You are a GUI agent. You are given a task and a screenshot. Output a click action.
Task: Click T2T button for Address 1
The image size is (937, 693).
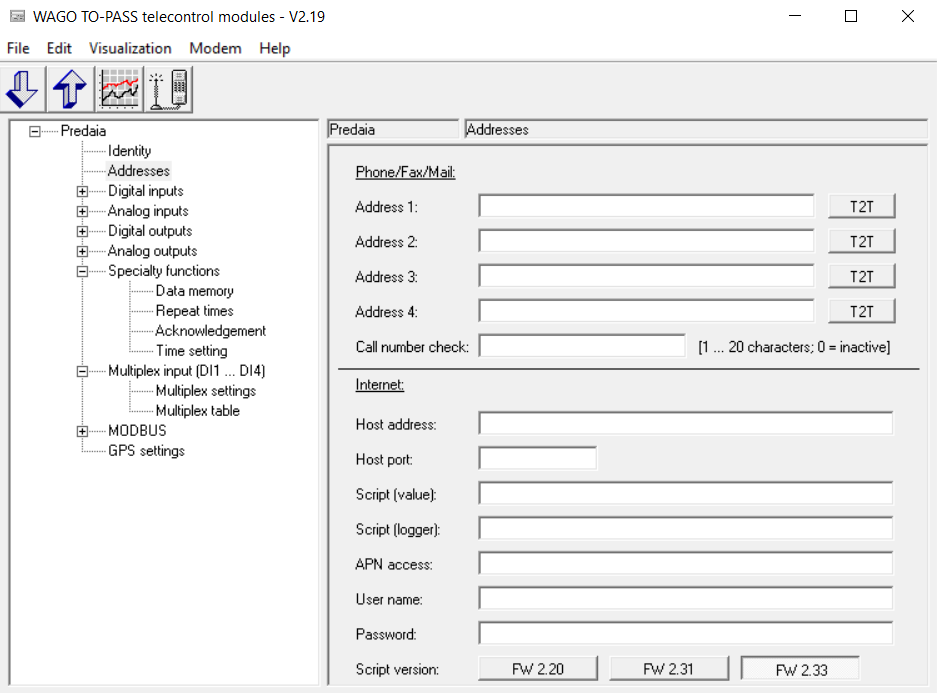tap(862, 207)
